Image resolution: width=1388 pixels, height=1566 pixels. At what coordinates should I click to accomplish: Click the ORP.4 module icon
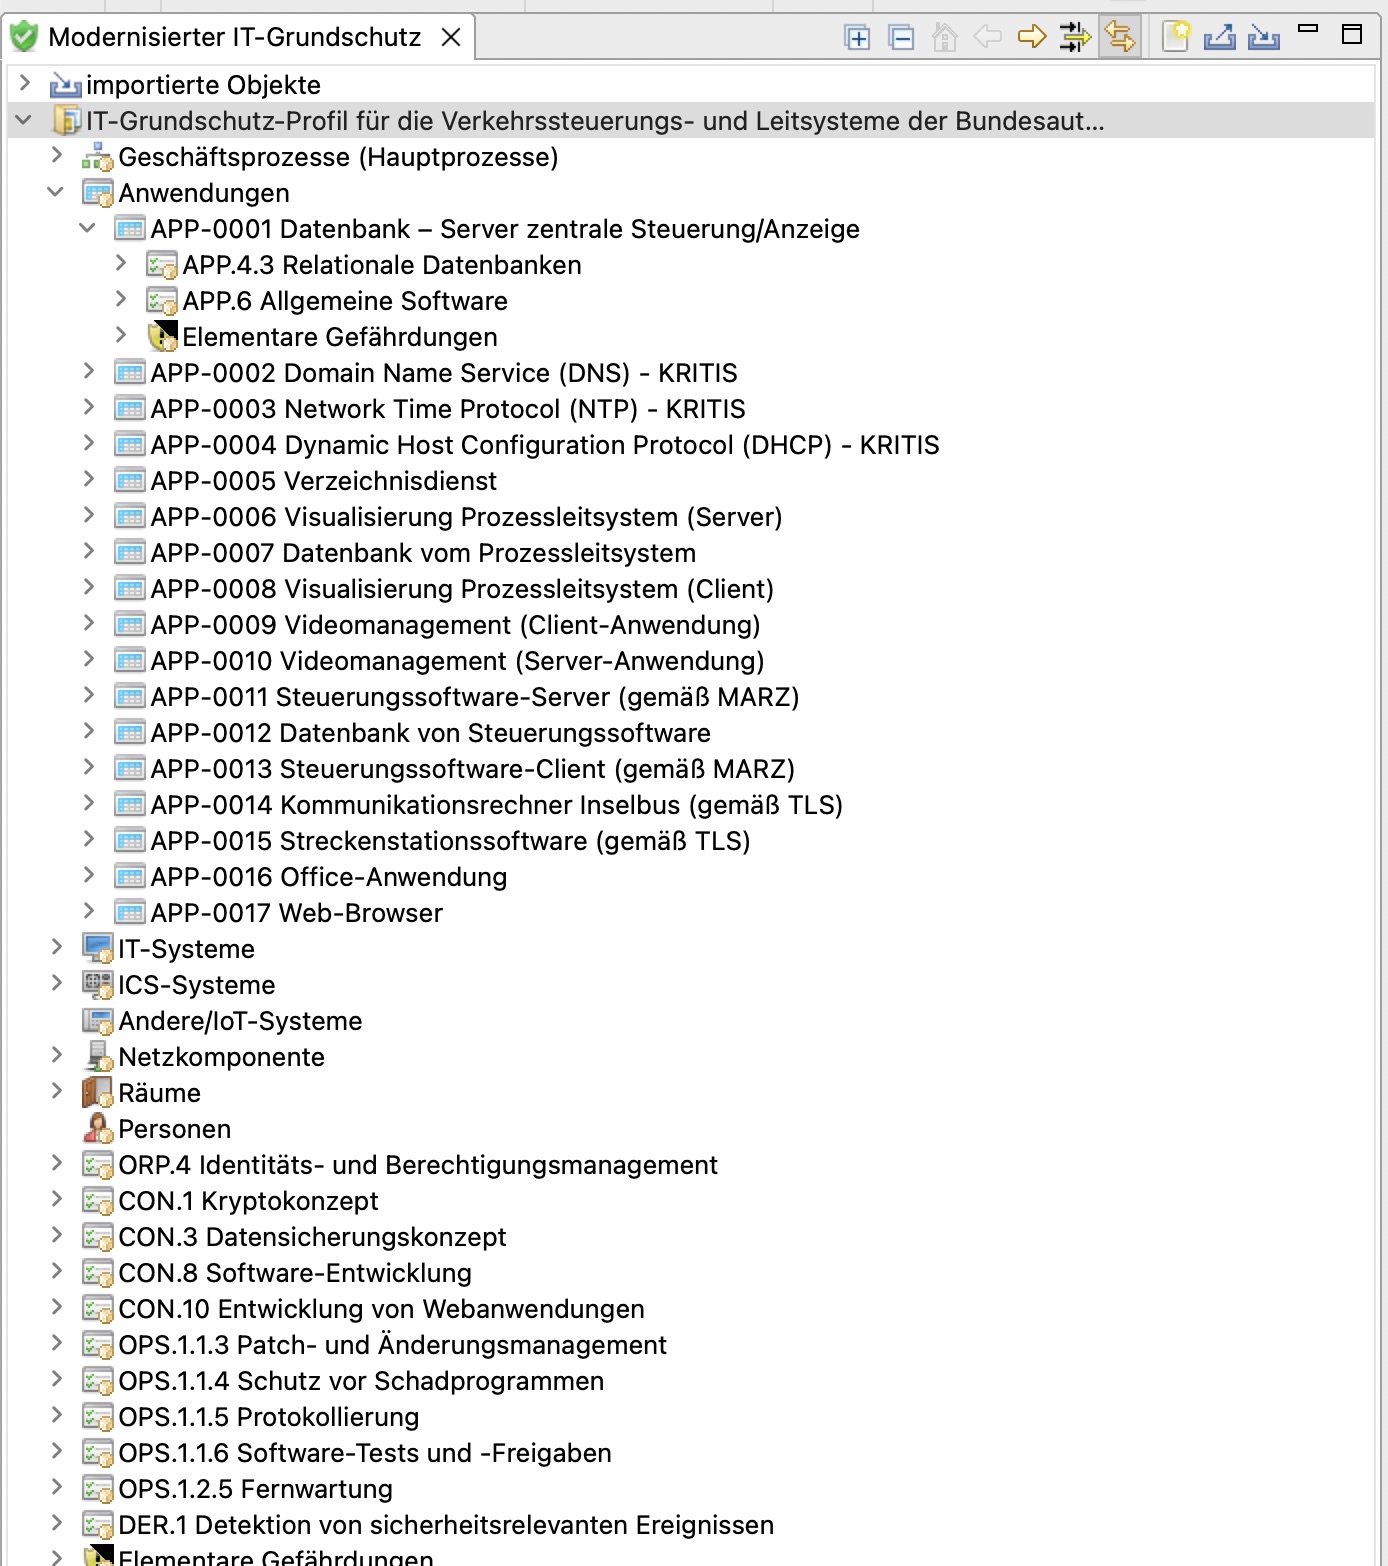tap(98, 1165)
